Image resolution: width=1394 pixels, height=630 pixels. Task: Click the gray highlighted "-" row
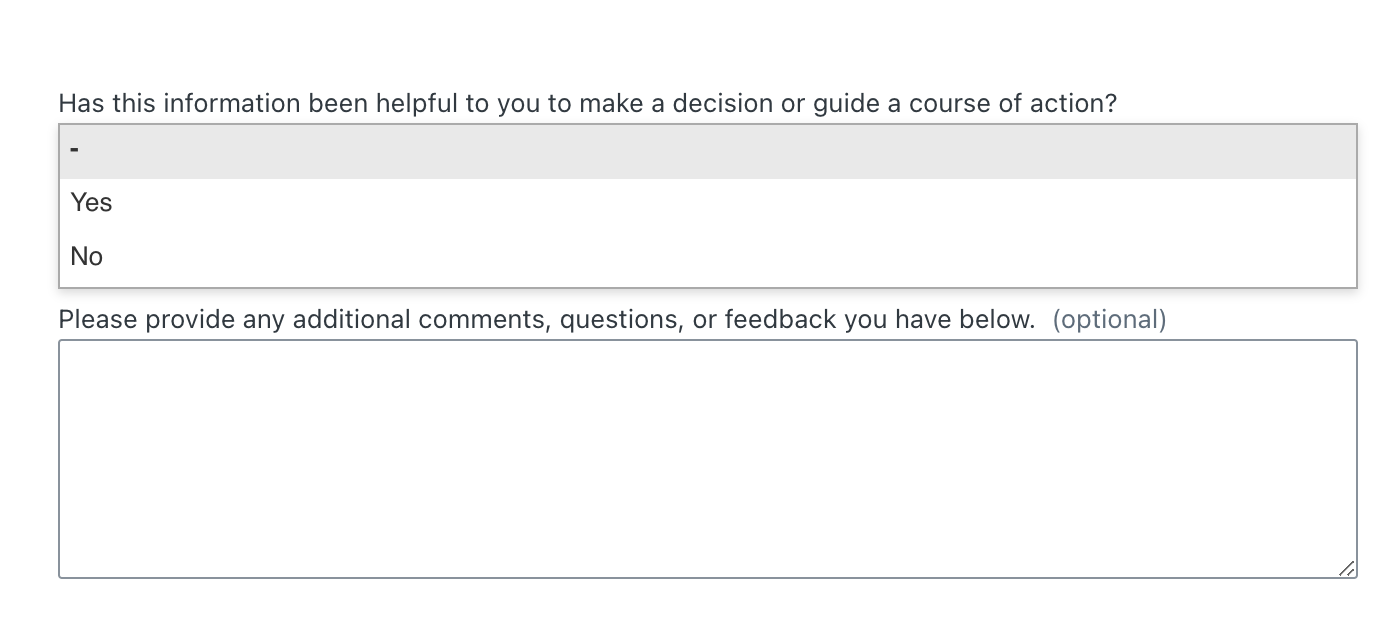(707, 152)
